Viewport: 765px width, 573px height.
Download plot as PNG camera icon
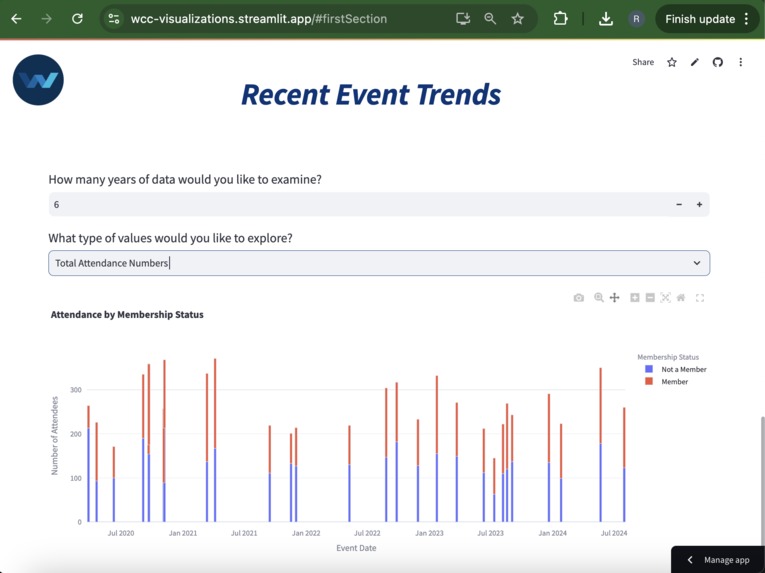(x=579, y=298)
